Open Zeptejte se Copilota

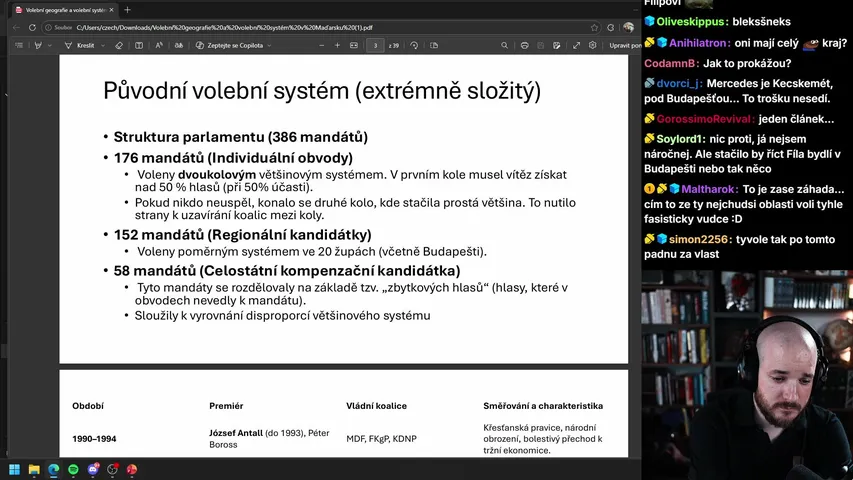(x=230, y=46)
